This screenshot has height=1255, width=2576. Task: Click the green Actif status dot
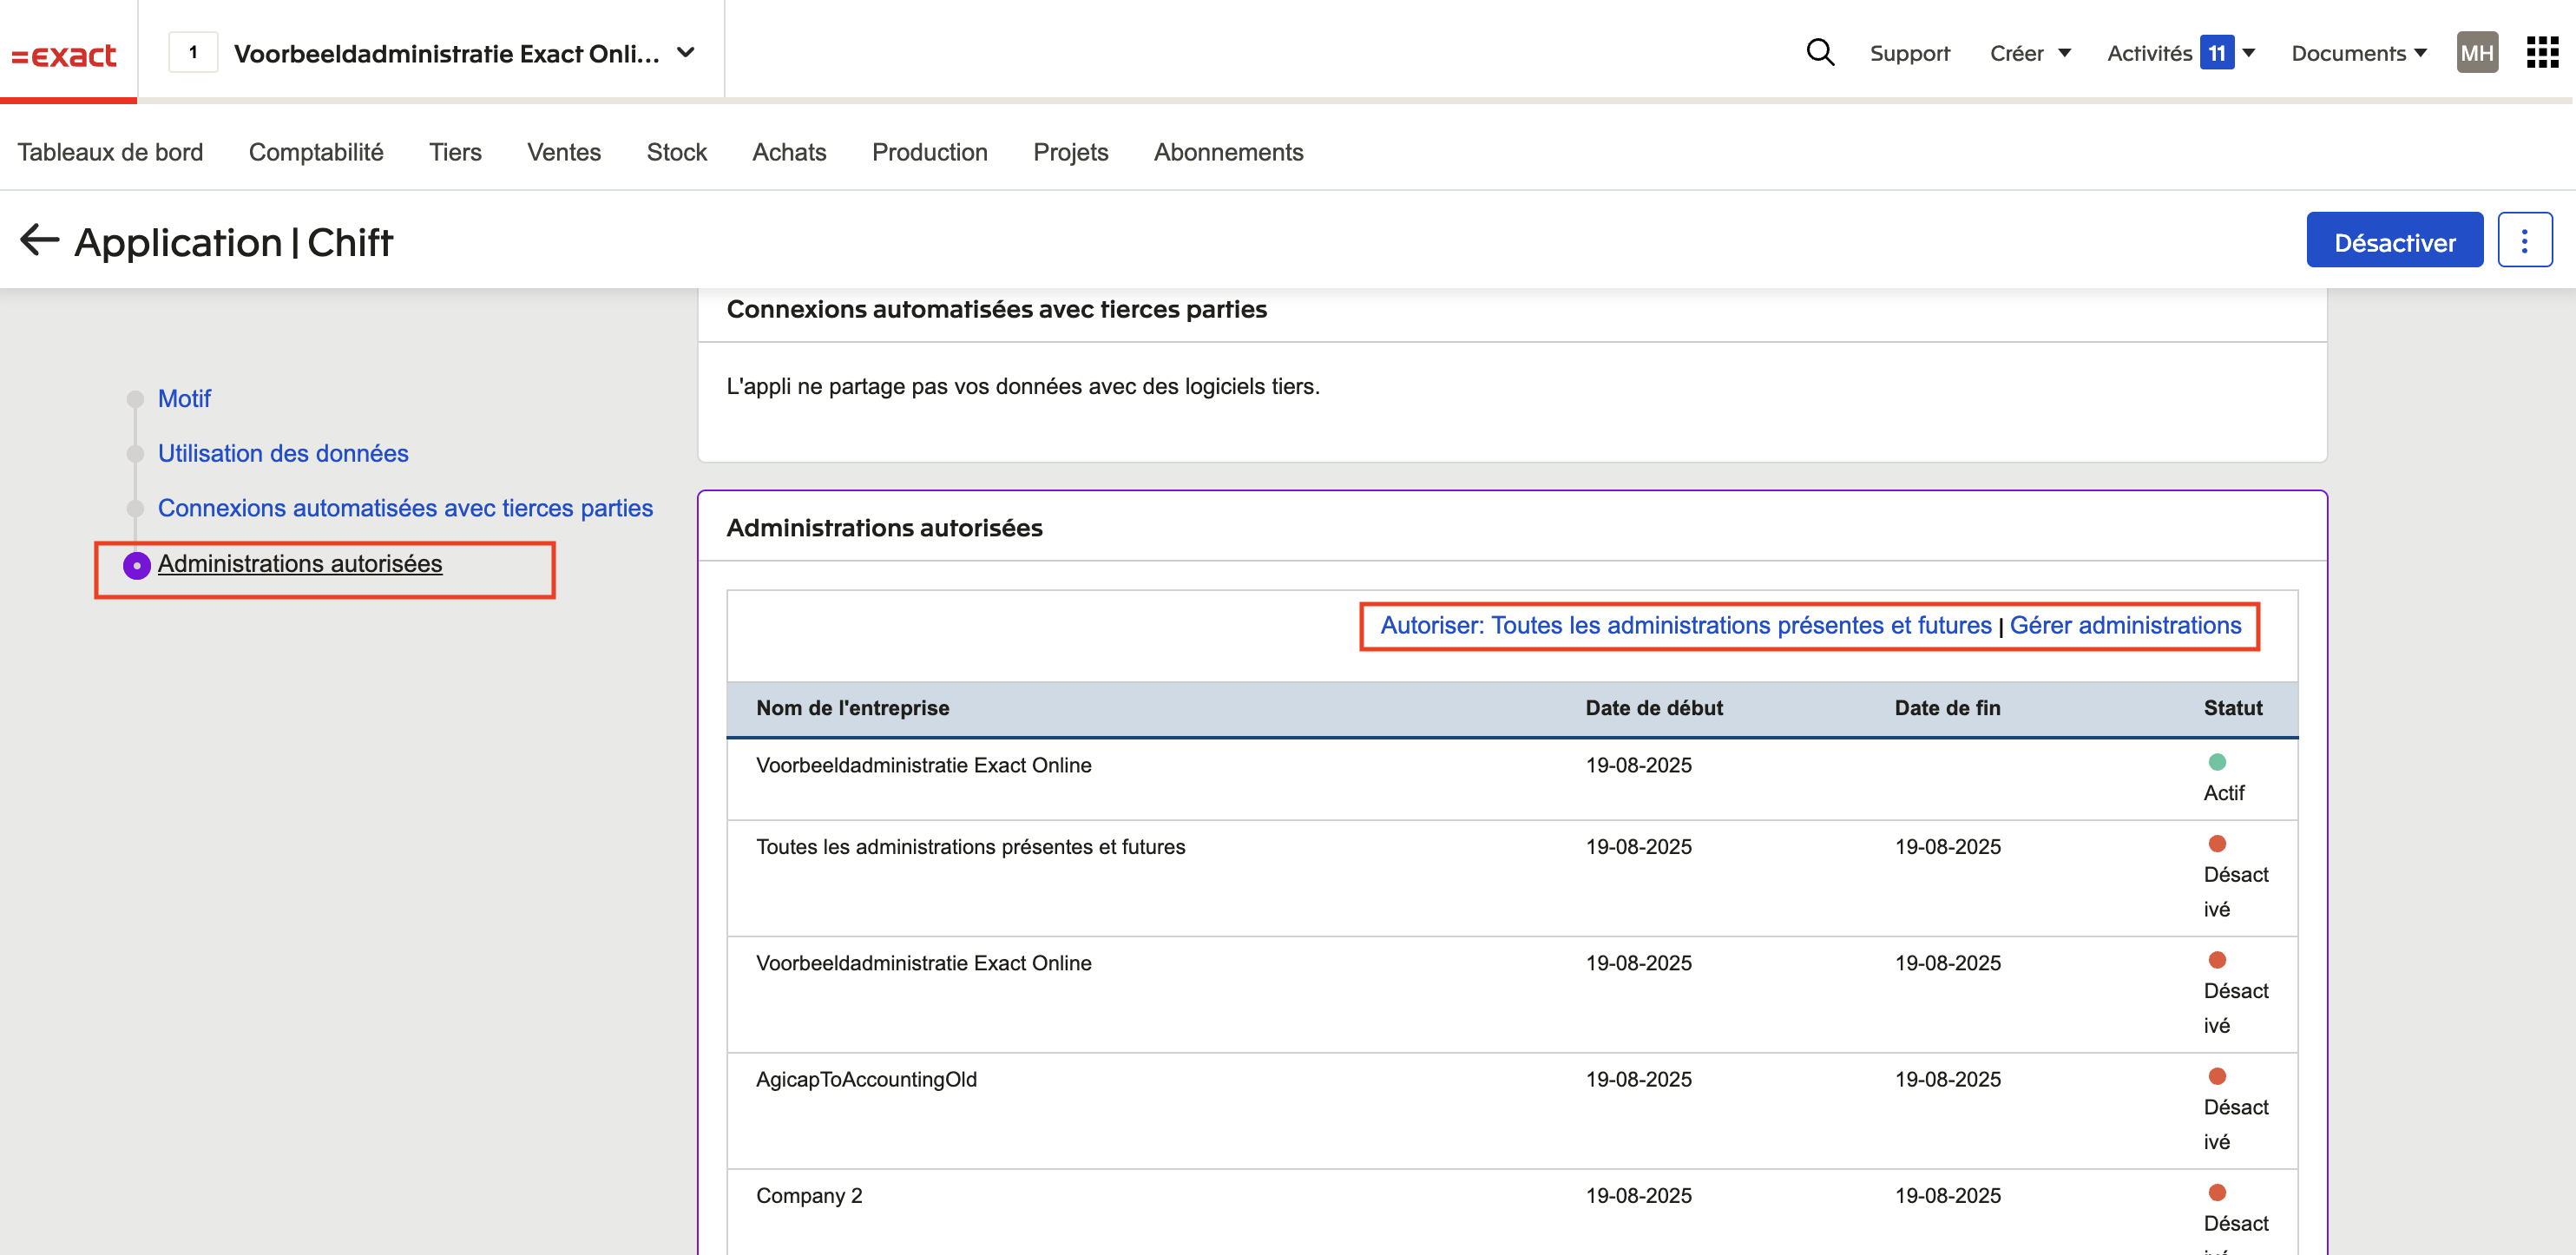(x=2217, y=762)
